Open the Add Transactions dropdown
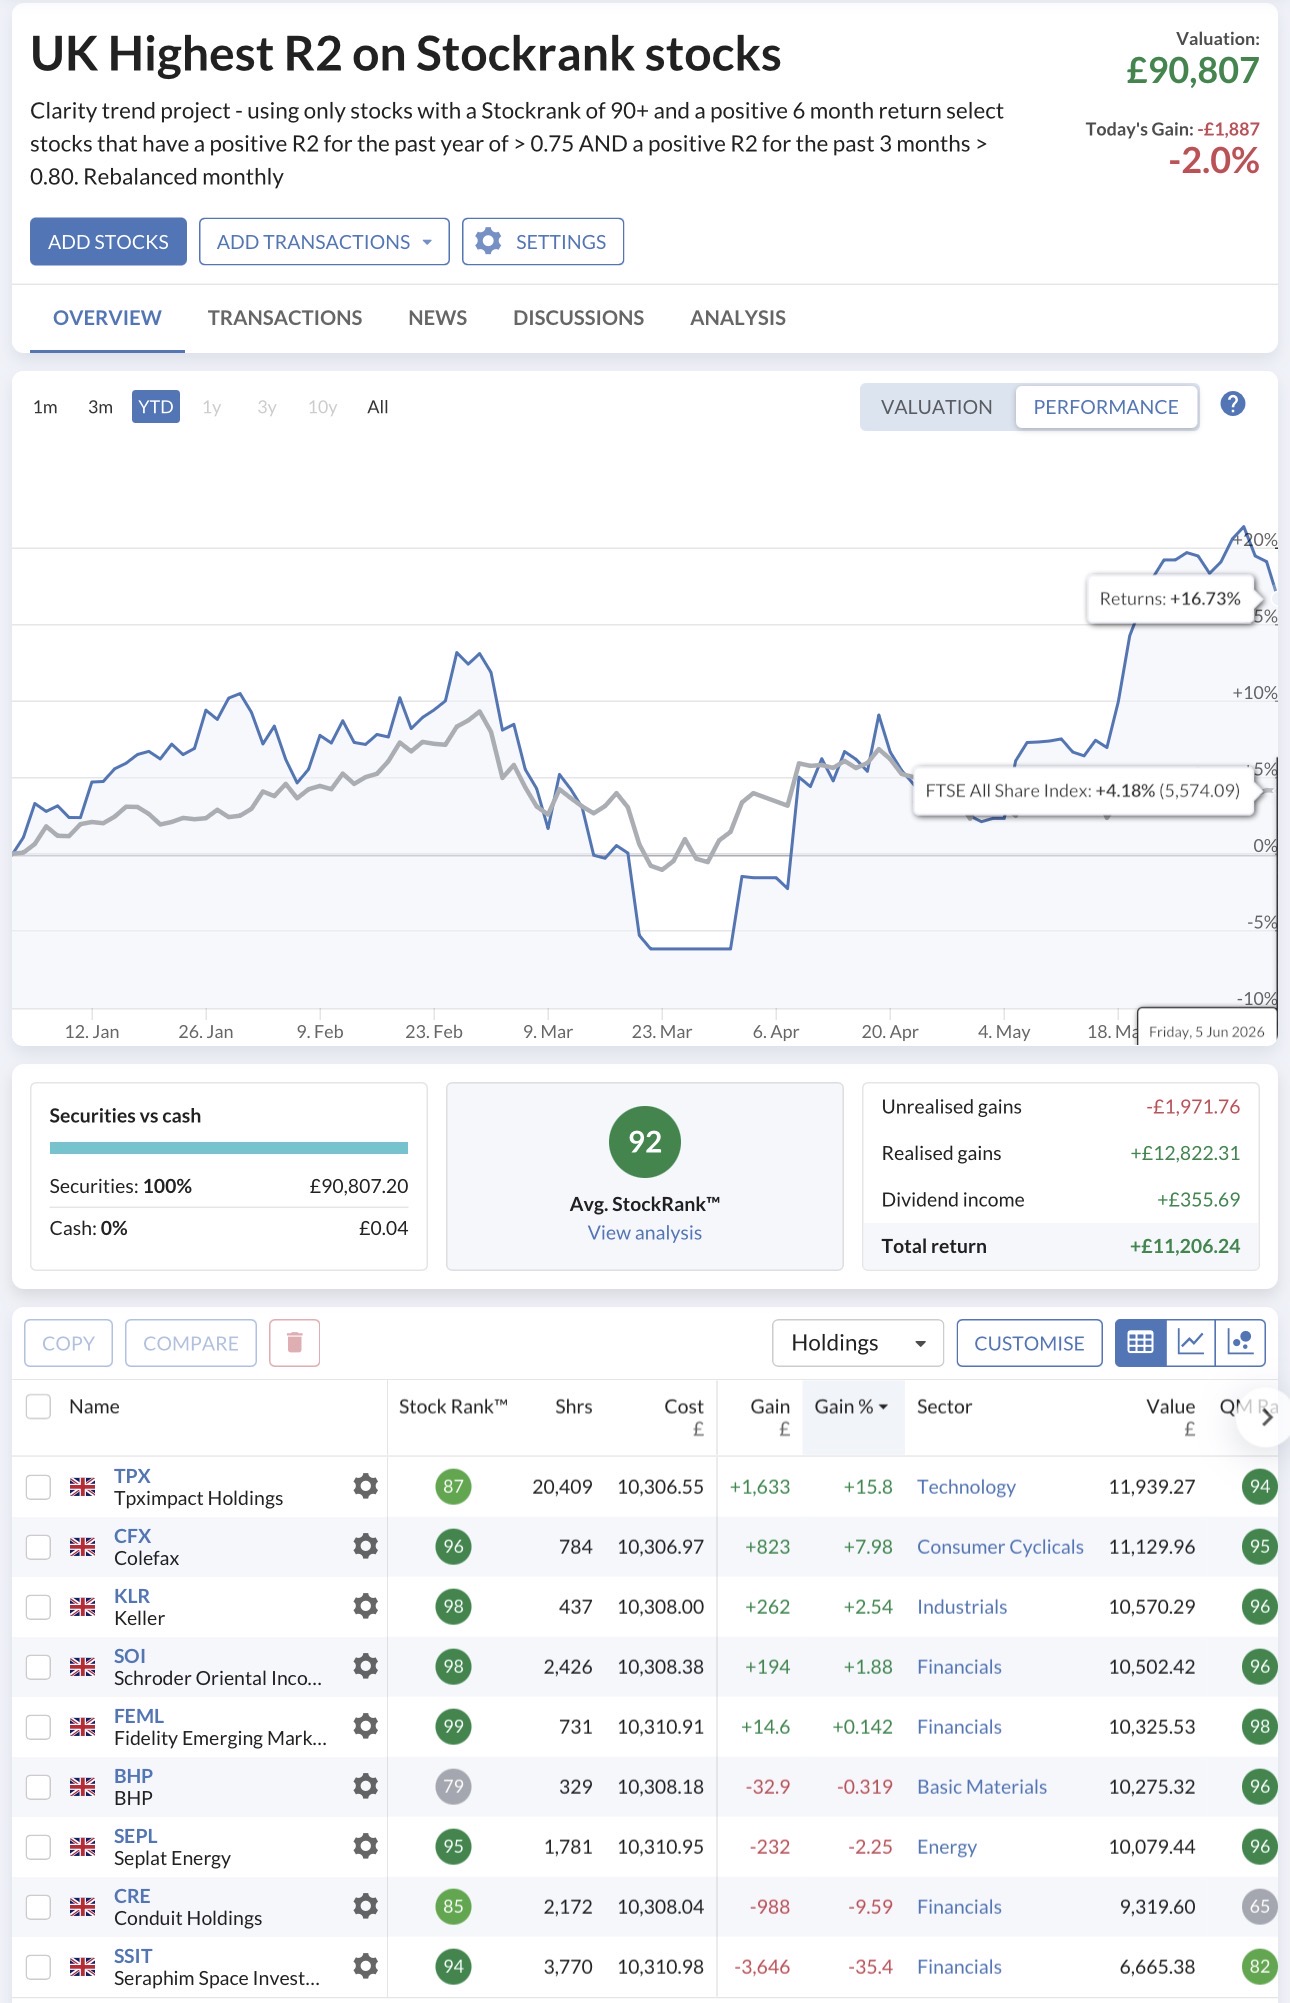Viewport: 1290px width, 2003px height. pos(324,242)
